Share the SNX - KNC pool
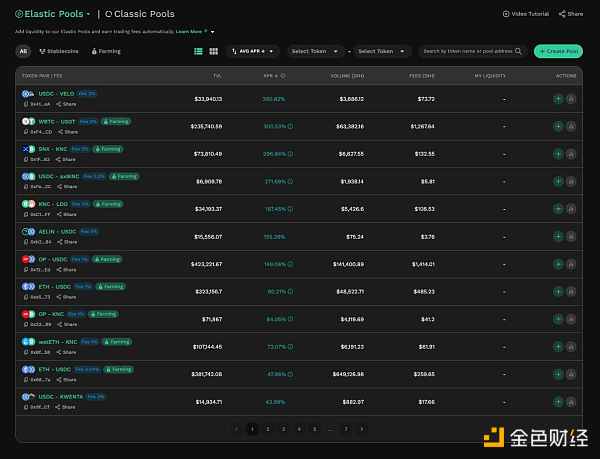The width and height of the screenshot is (600, 459). 66,160
